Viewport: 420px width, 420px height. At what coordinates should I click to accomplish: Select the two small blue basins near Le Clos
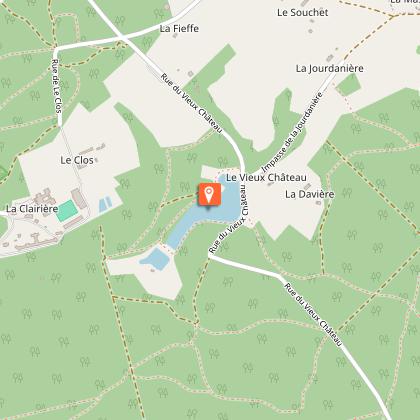[105, 204]
